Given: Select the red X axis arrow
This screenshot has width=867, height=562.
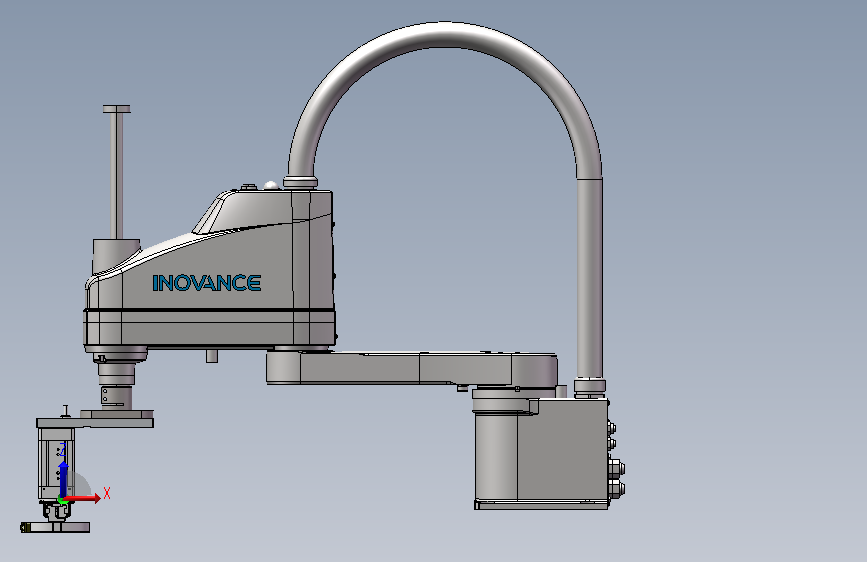Looking at the screenshot, I should click(83, 498).
